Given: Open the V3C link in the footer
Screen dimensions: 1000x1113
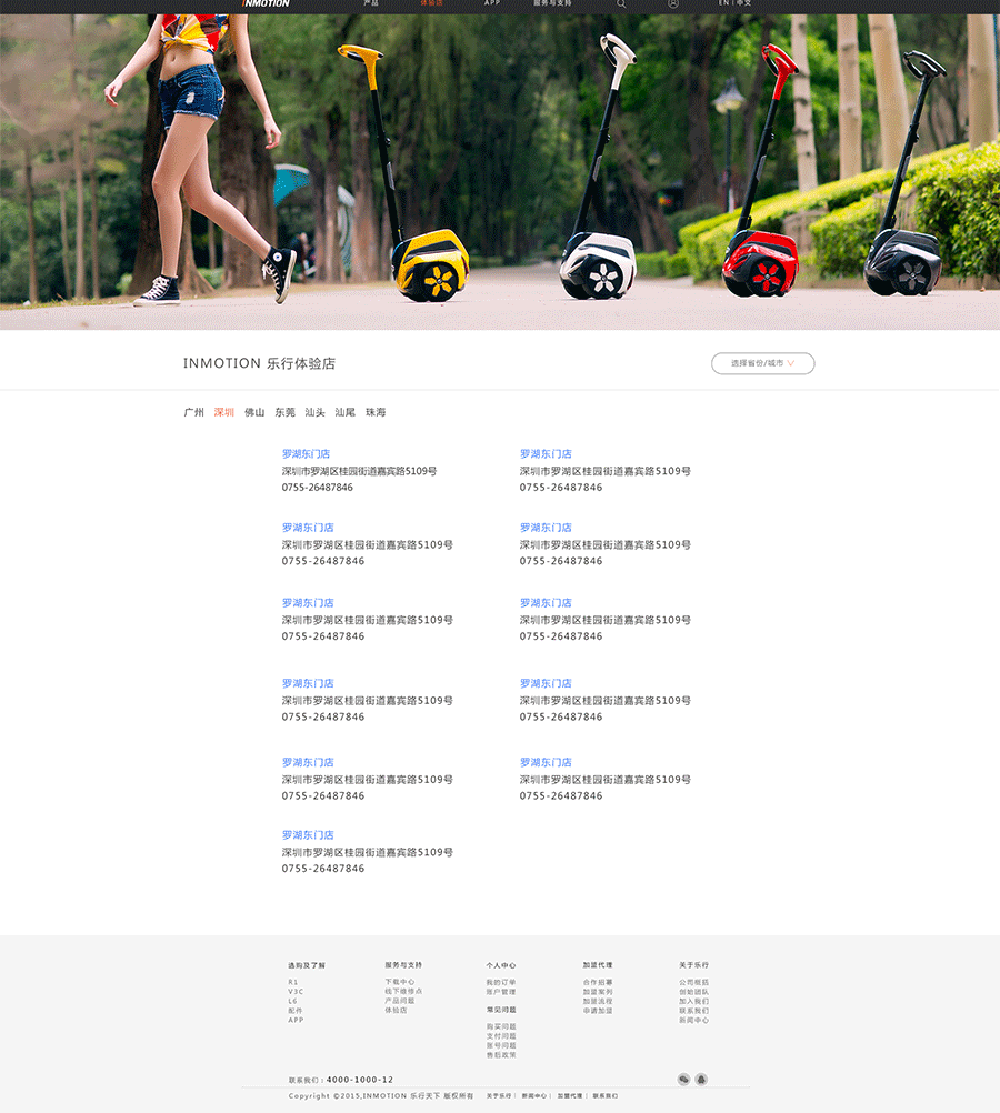Looking at the screenshot, I should coord(295,992).
